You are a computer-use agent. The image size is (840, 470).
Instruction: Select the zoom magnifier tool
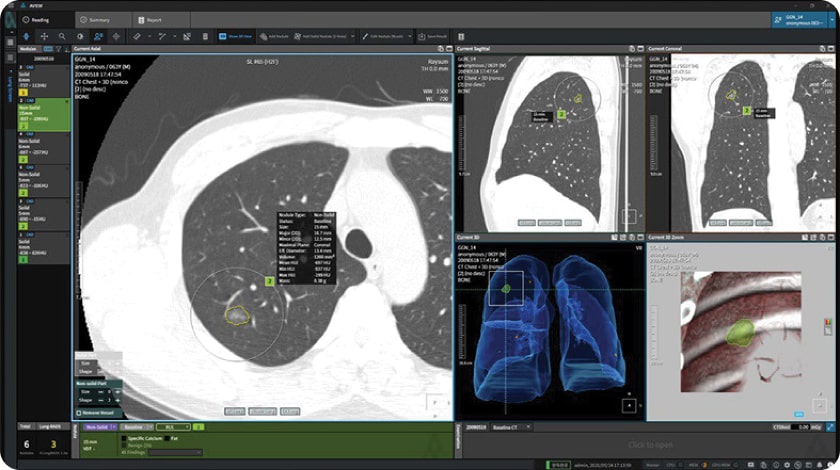[63, 36]
